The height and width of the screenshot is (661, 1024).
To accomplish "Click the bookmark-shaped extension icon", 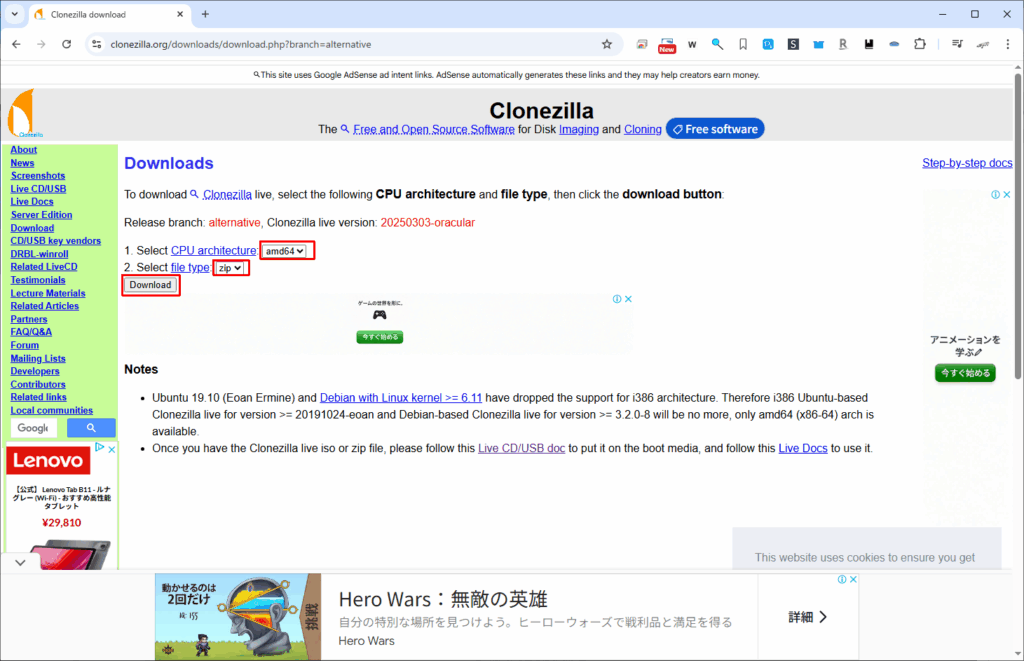I will (743, 44).
